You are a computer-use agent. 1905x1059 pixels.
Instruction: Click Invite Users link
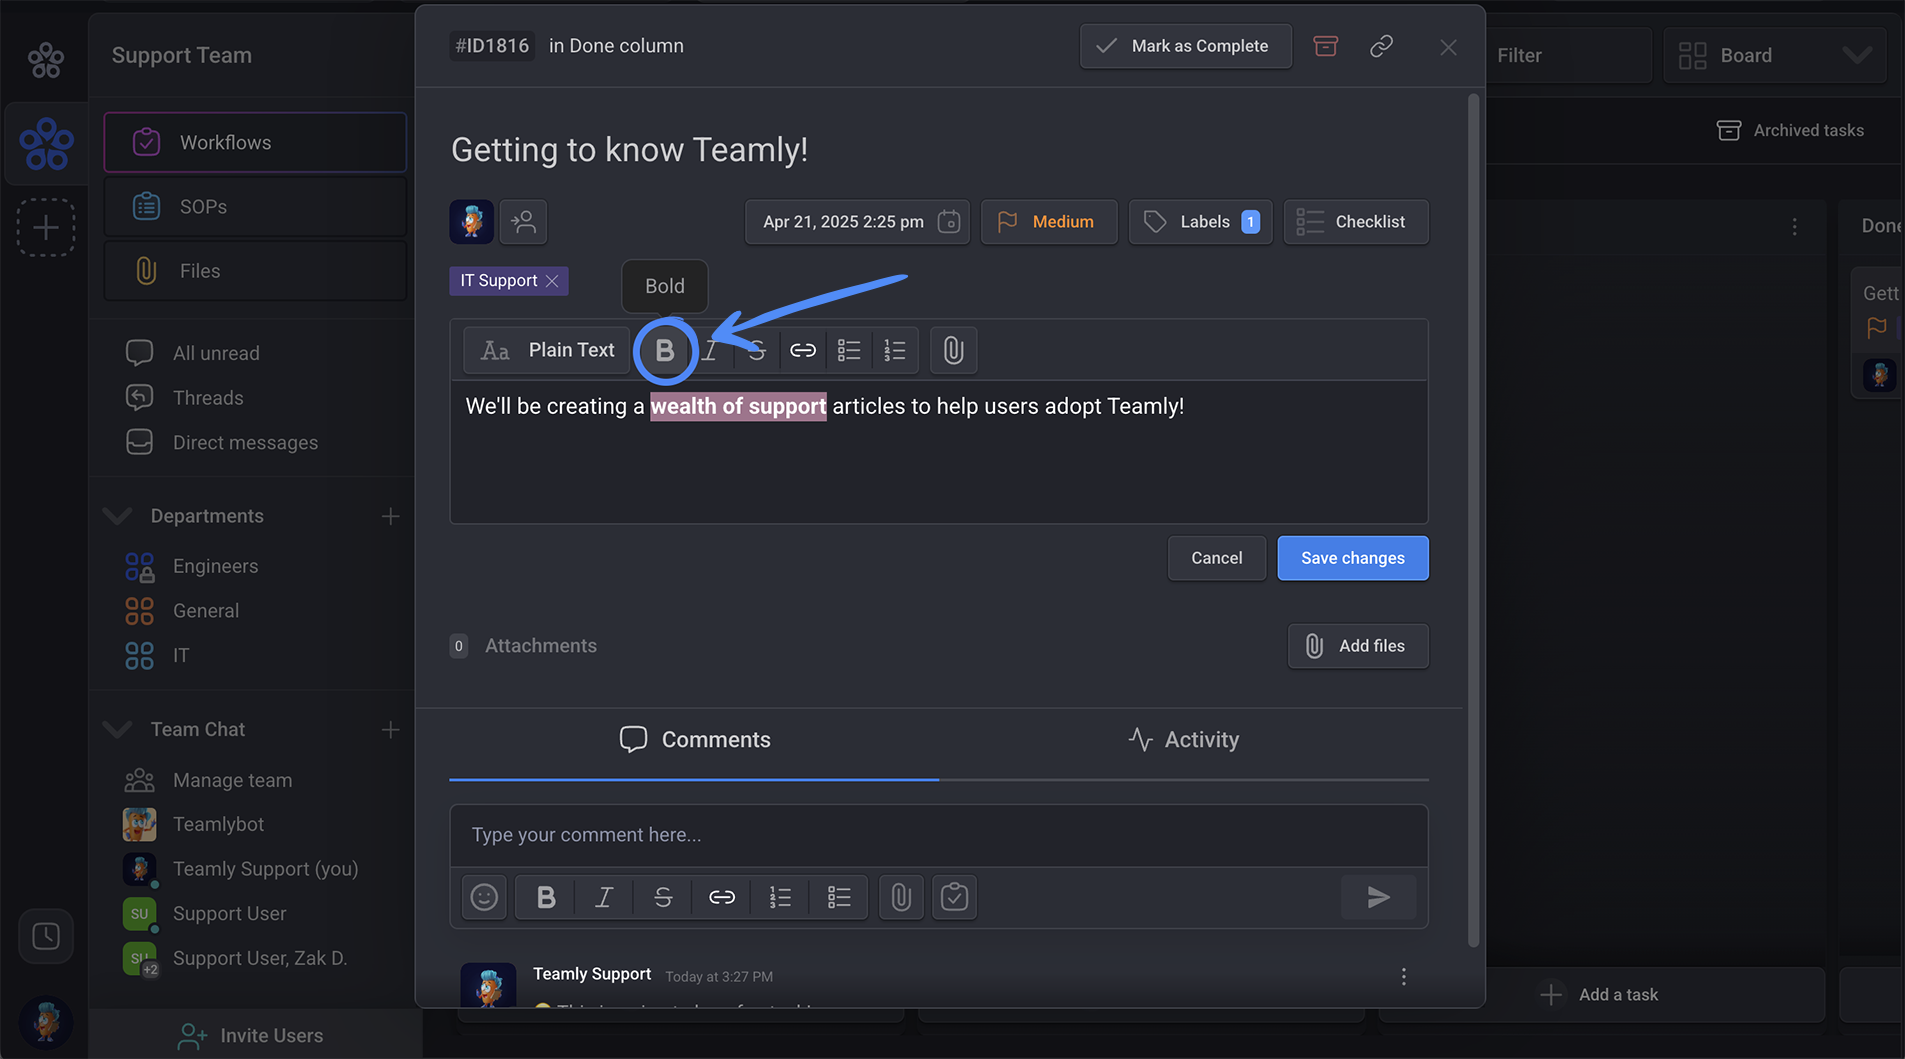pyautogui.click(x=251, y=1036)
